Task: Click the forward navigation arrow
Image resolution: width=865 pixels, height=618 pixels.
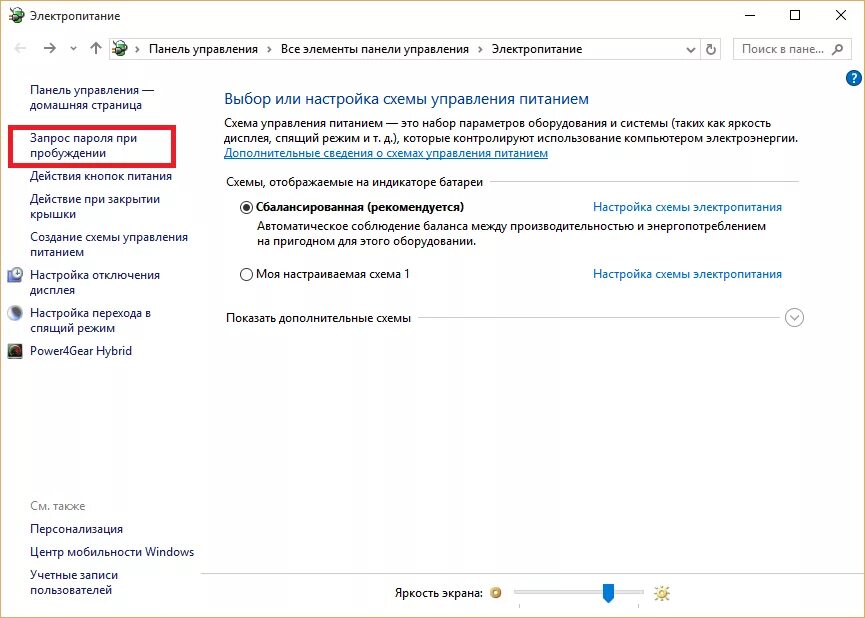Action: (x=50, y=49)
